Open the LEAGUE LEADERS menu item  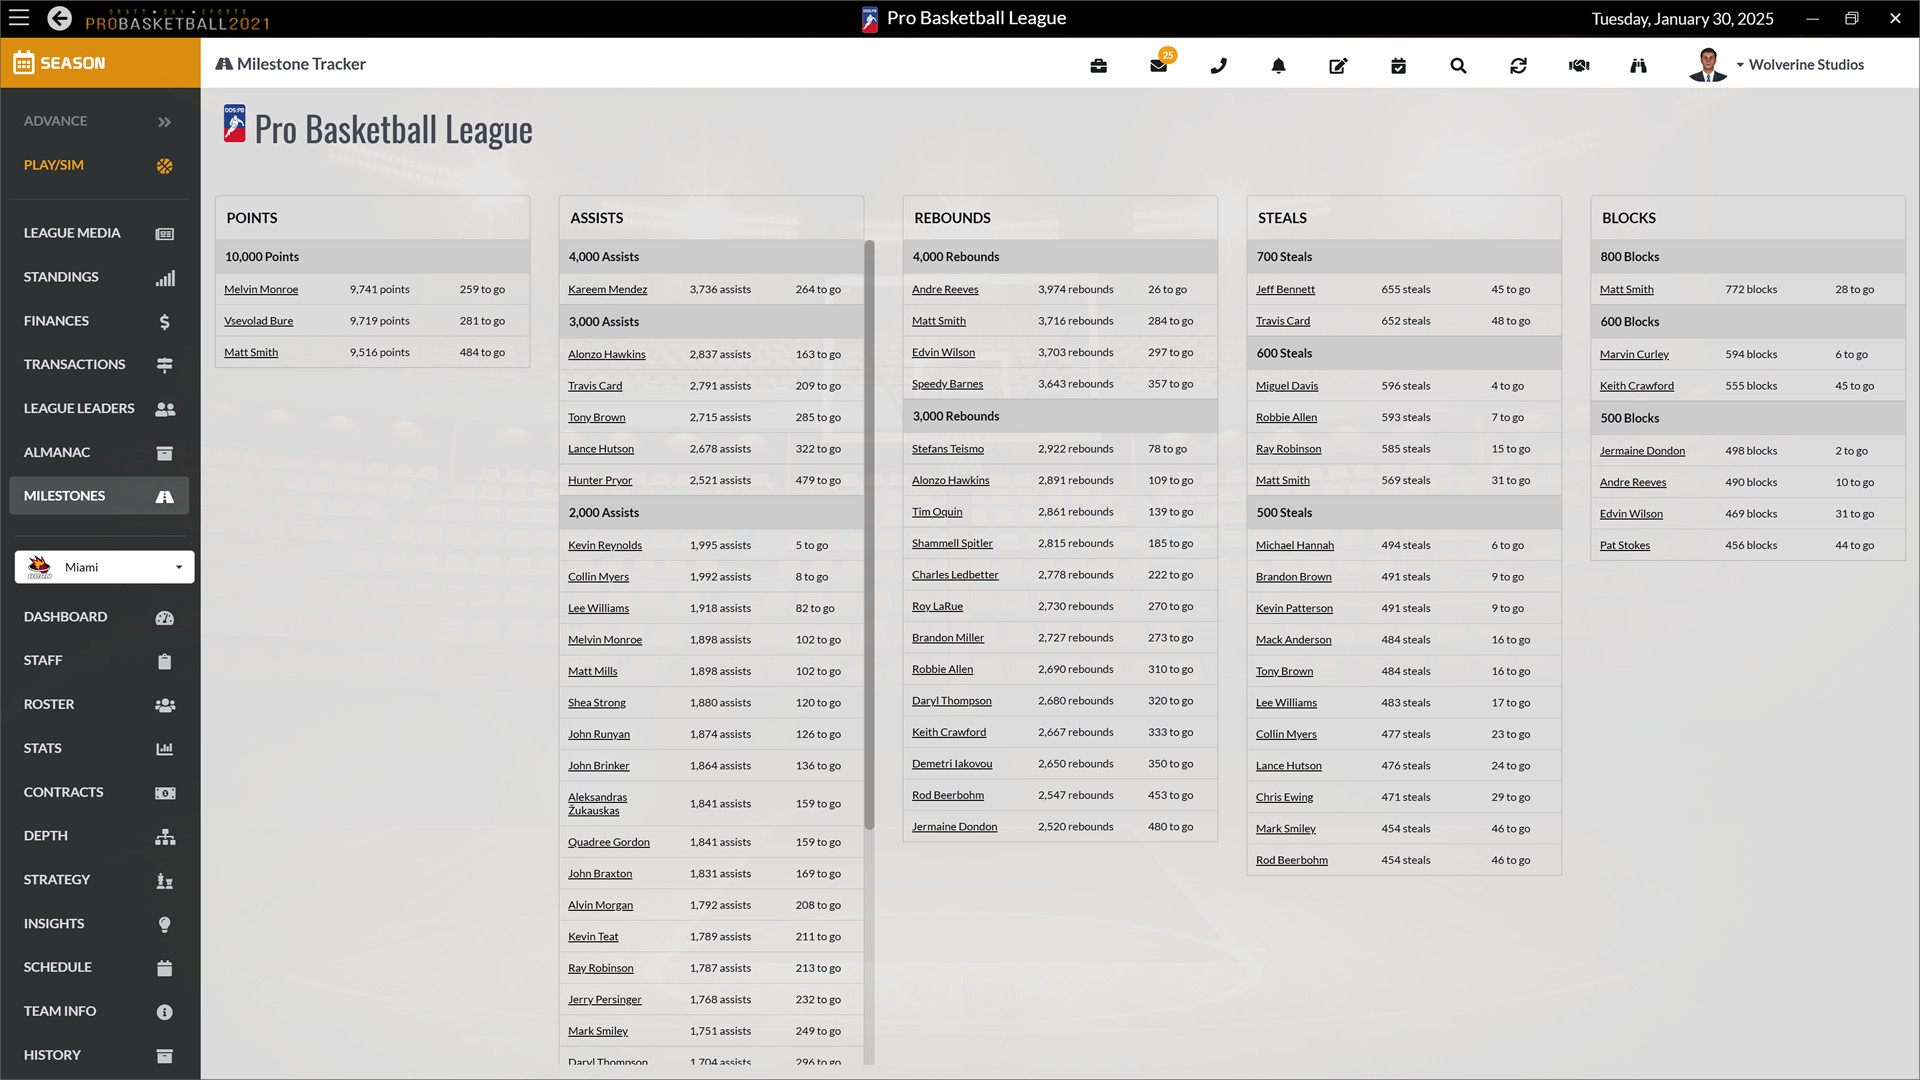(x=79, y=408)
